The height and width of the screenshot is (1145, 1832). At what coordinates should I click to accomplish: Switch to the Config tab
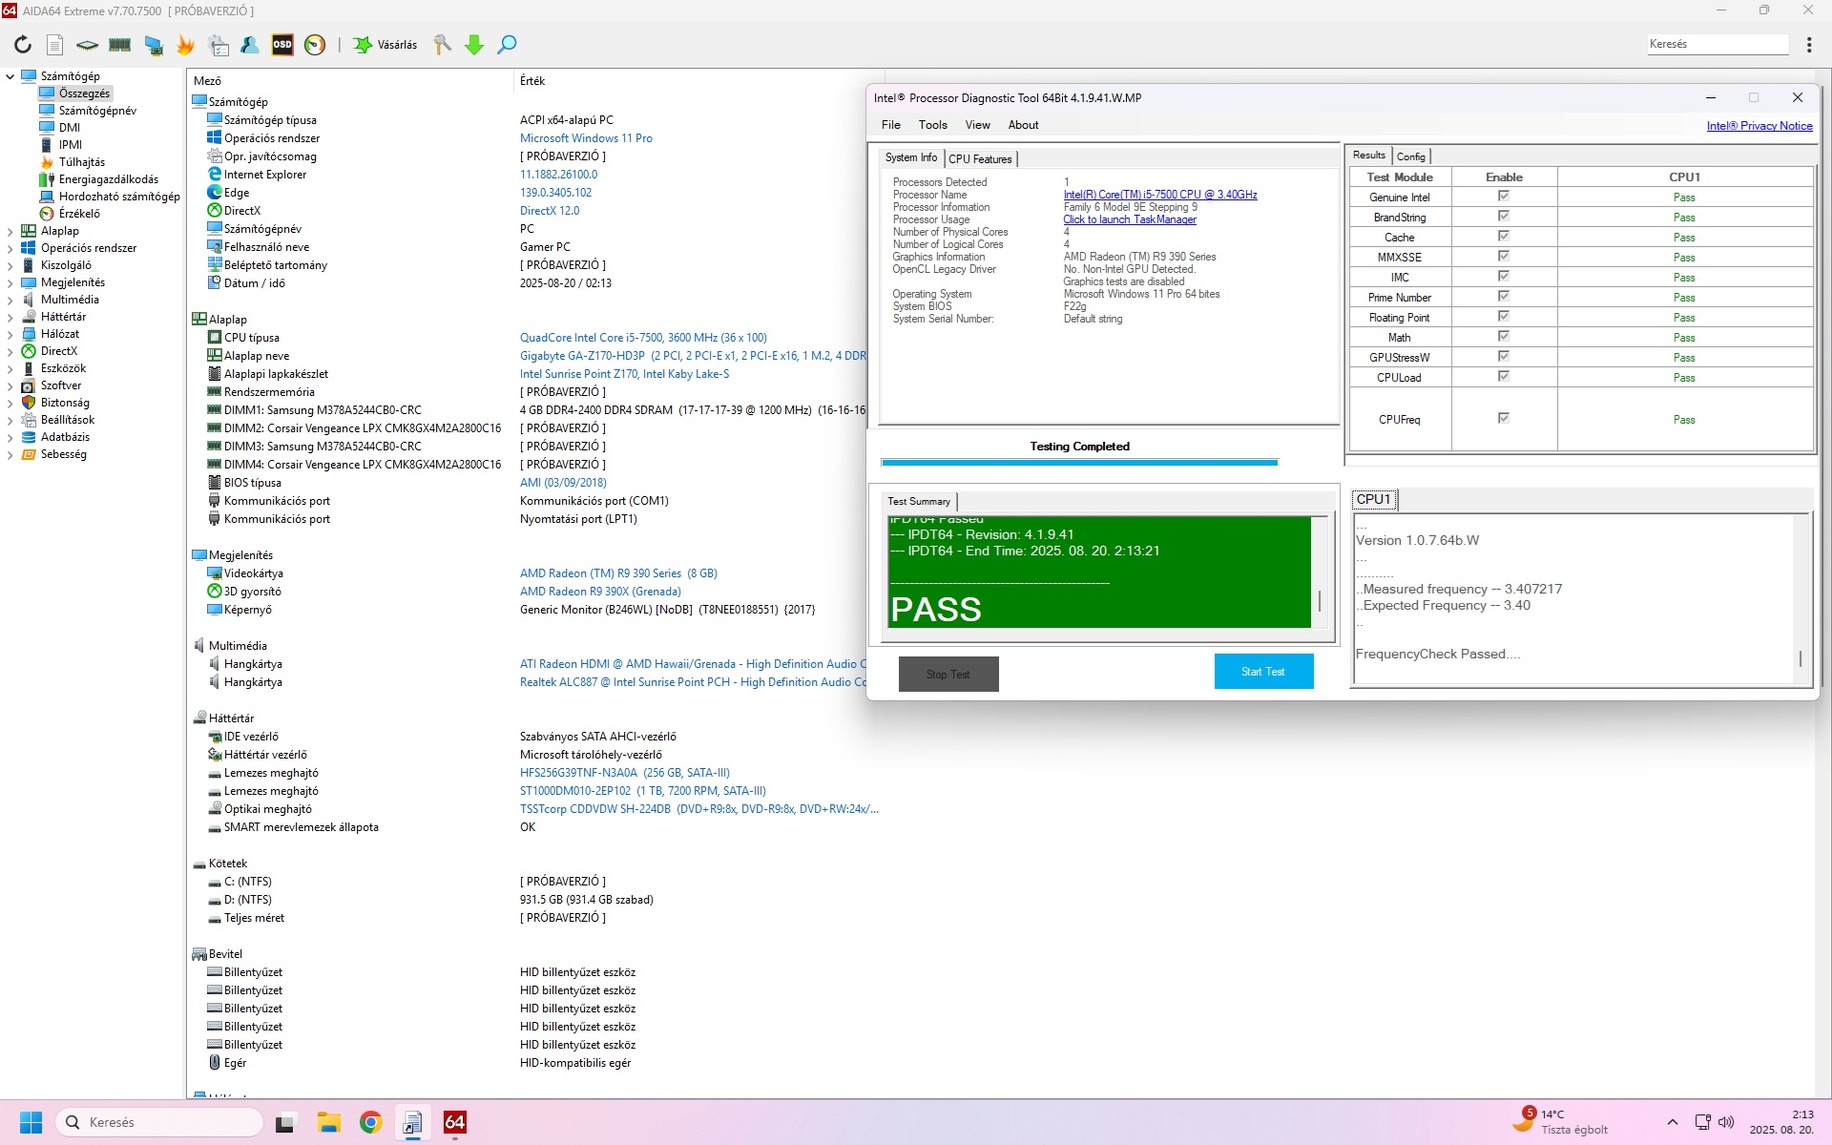click(1411, 156)
